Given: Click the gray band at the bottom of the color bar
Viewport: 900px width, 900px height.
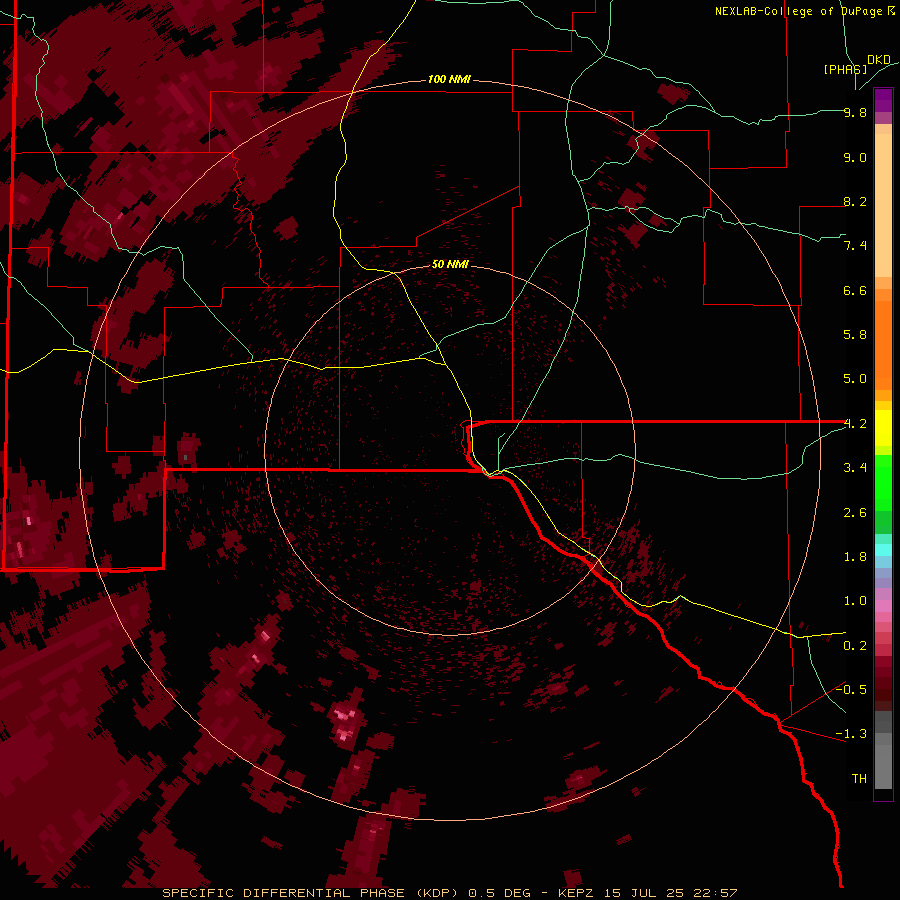Looking at the screenshot, I should [883, 752].
